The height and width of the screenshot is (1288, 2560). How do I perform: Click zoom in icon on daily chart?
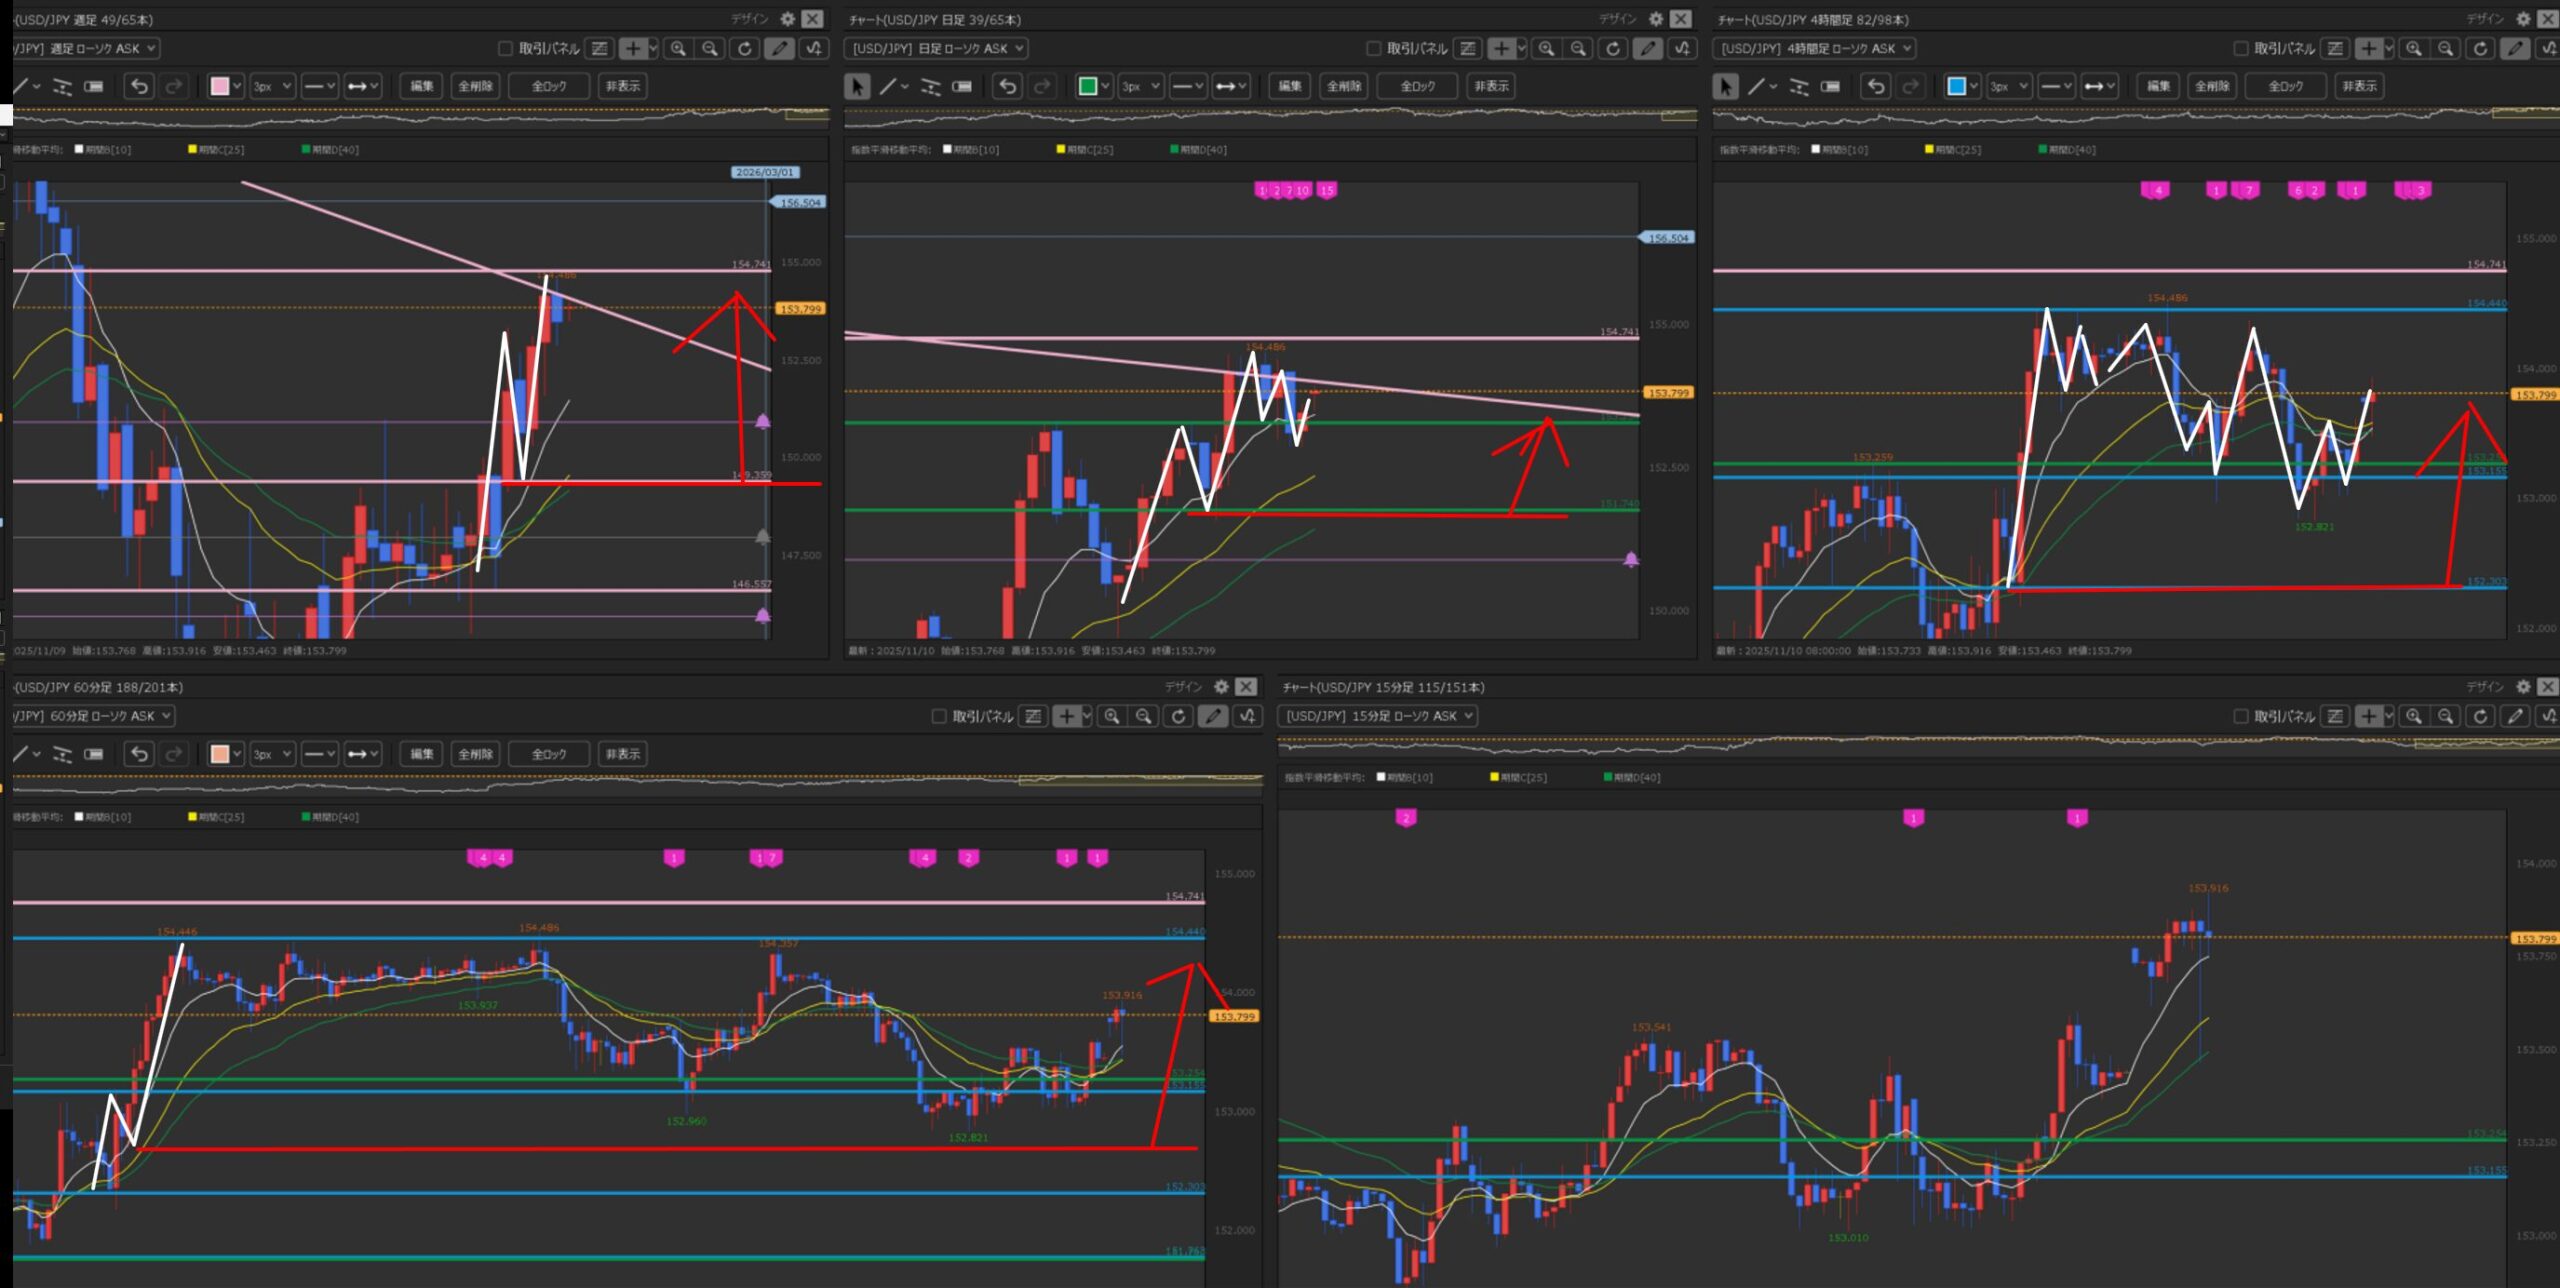(x=1546, y=48)
